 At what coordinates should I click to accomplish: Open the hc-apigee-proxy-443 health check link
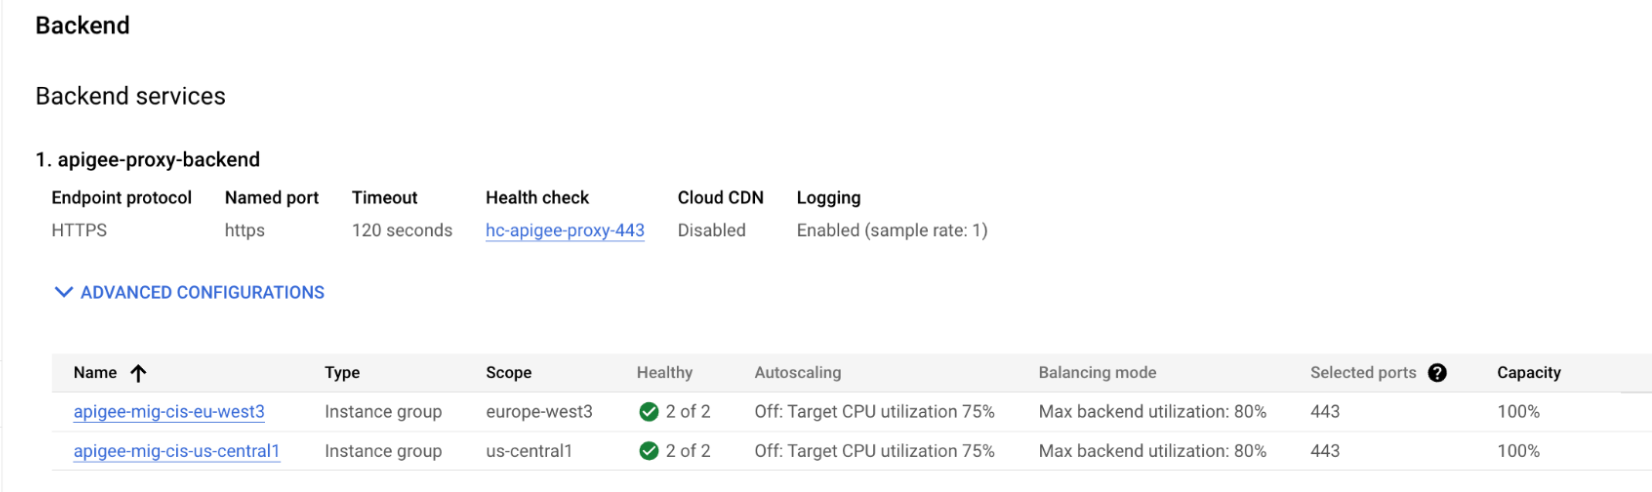pyautogui.click(x=565, y=231)
